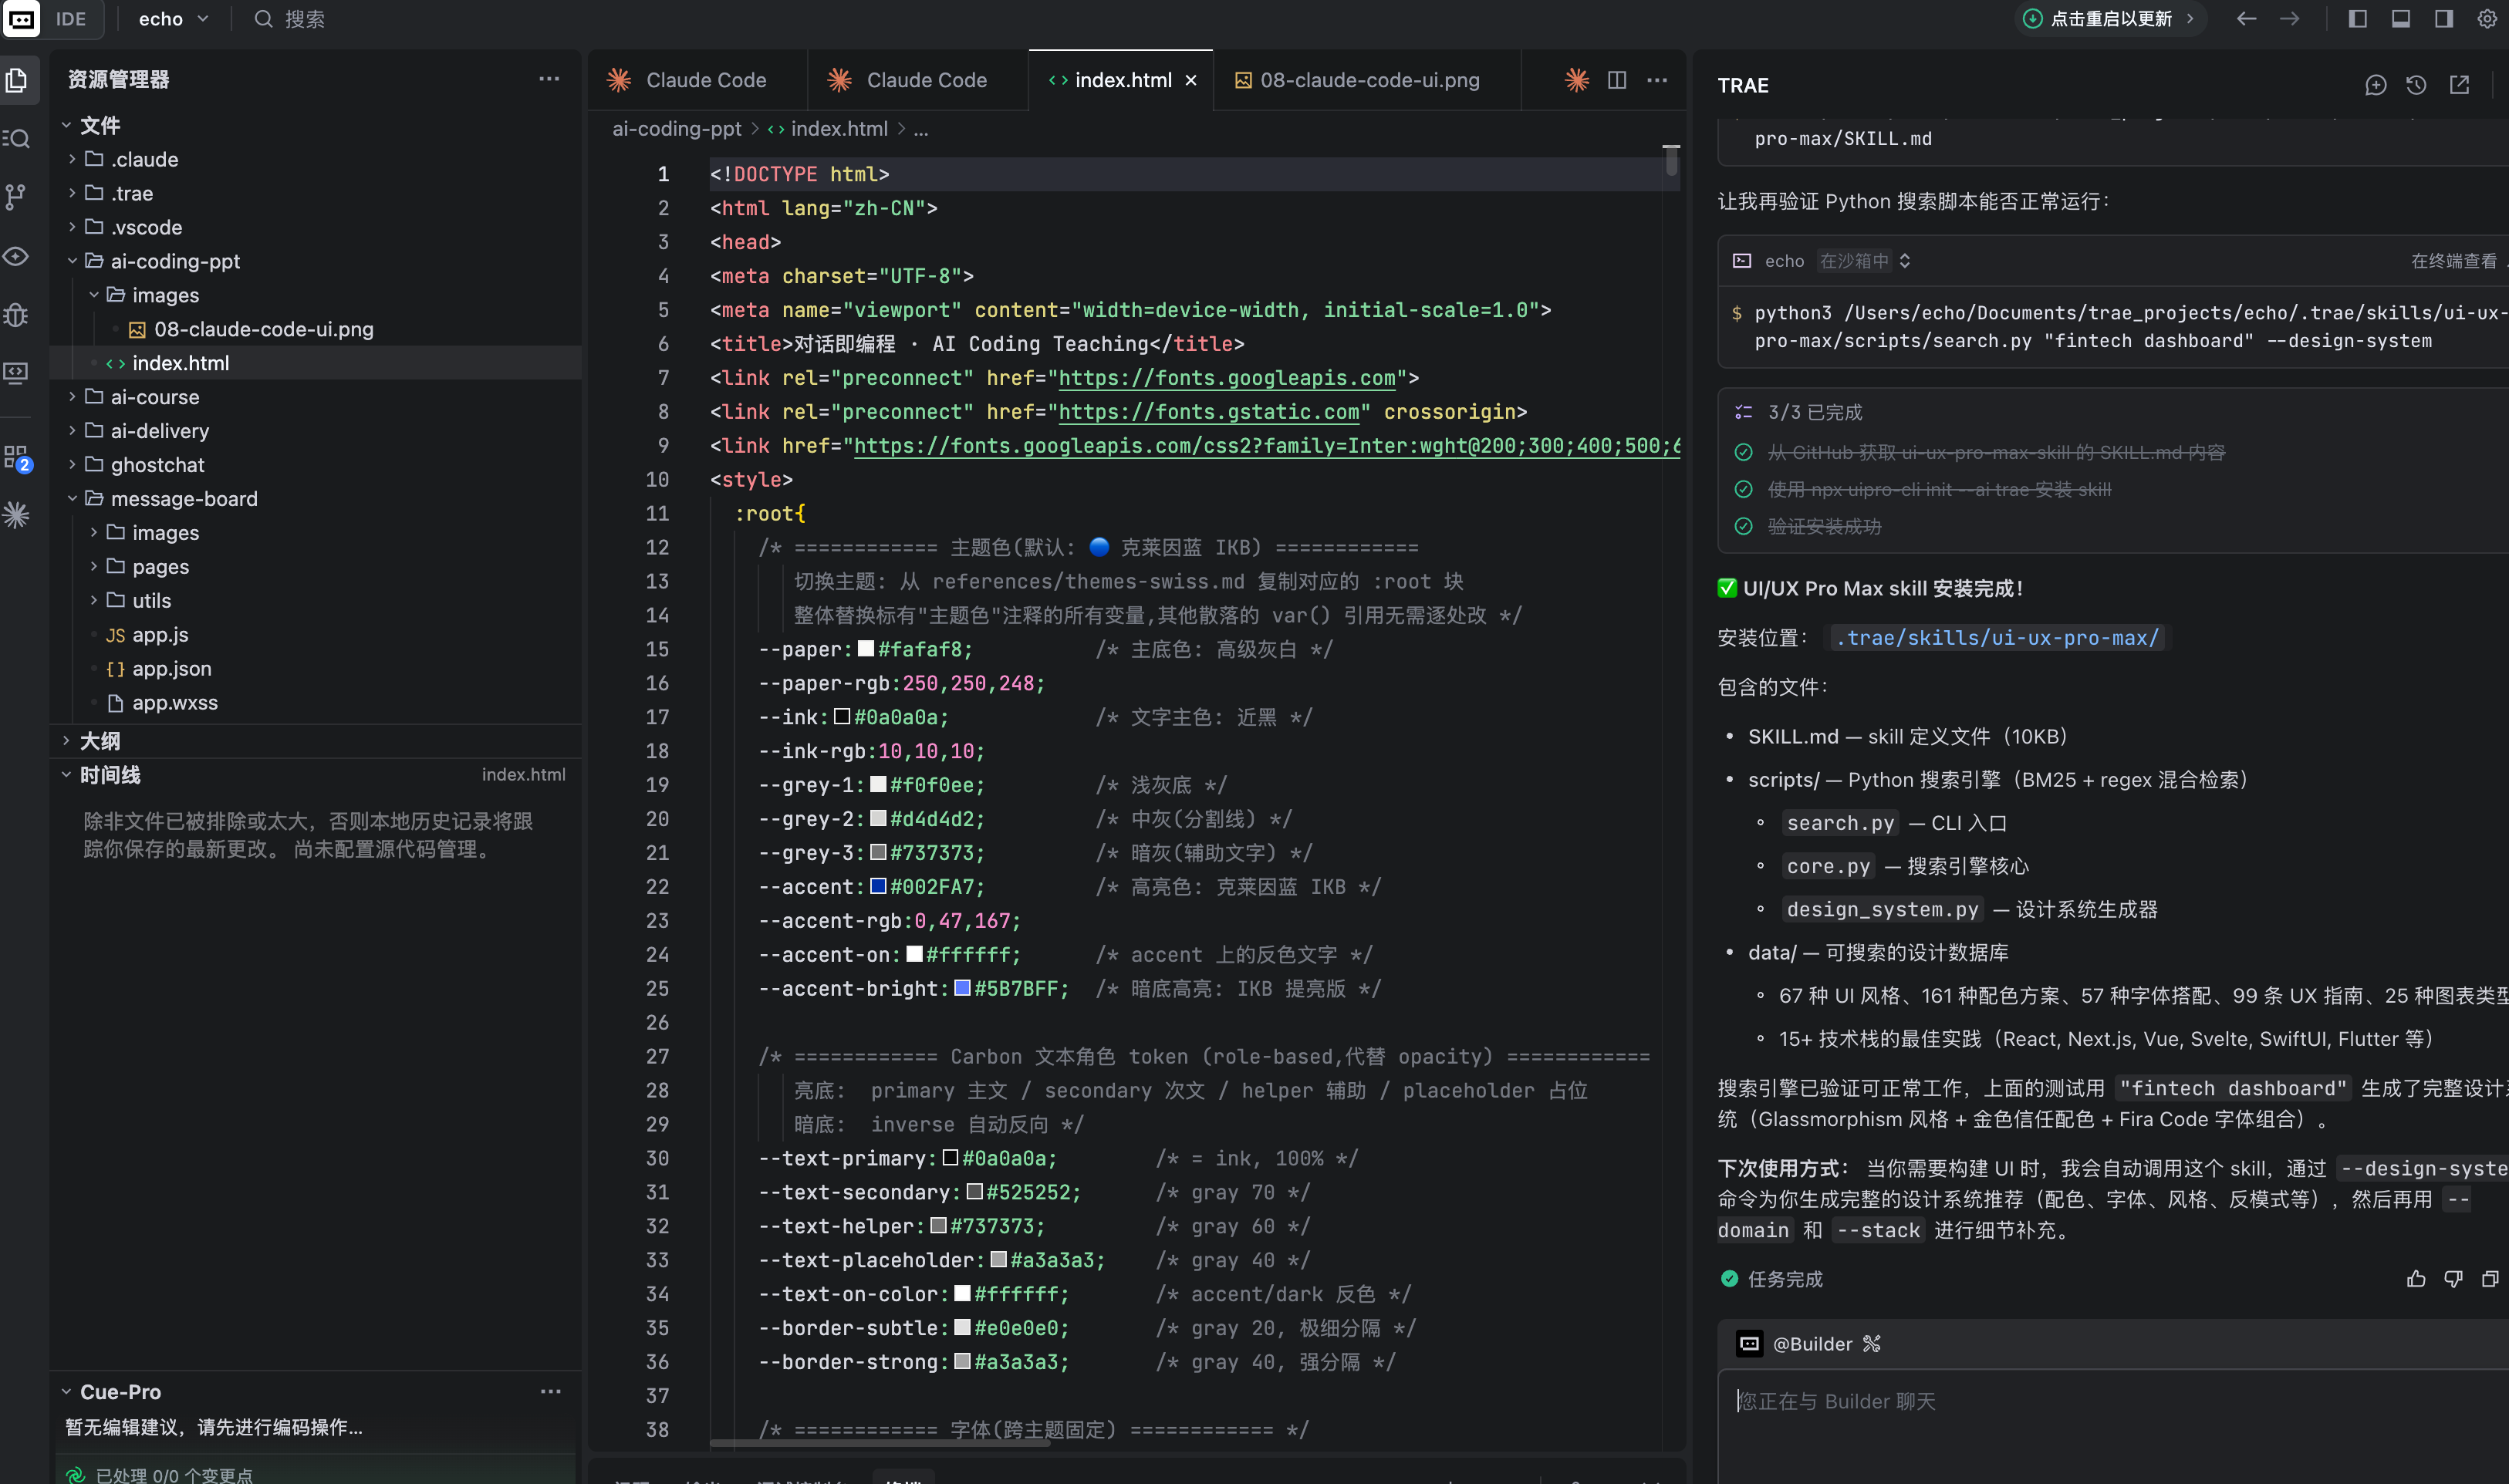Open Source Control in activity bar
Viewport: 2509px width, 1484px height.
click(16, 197)
